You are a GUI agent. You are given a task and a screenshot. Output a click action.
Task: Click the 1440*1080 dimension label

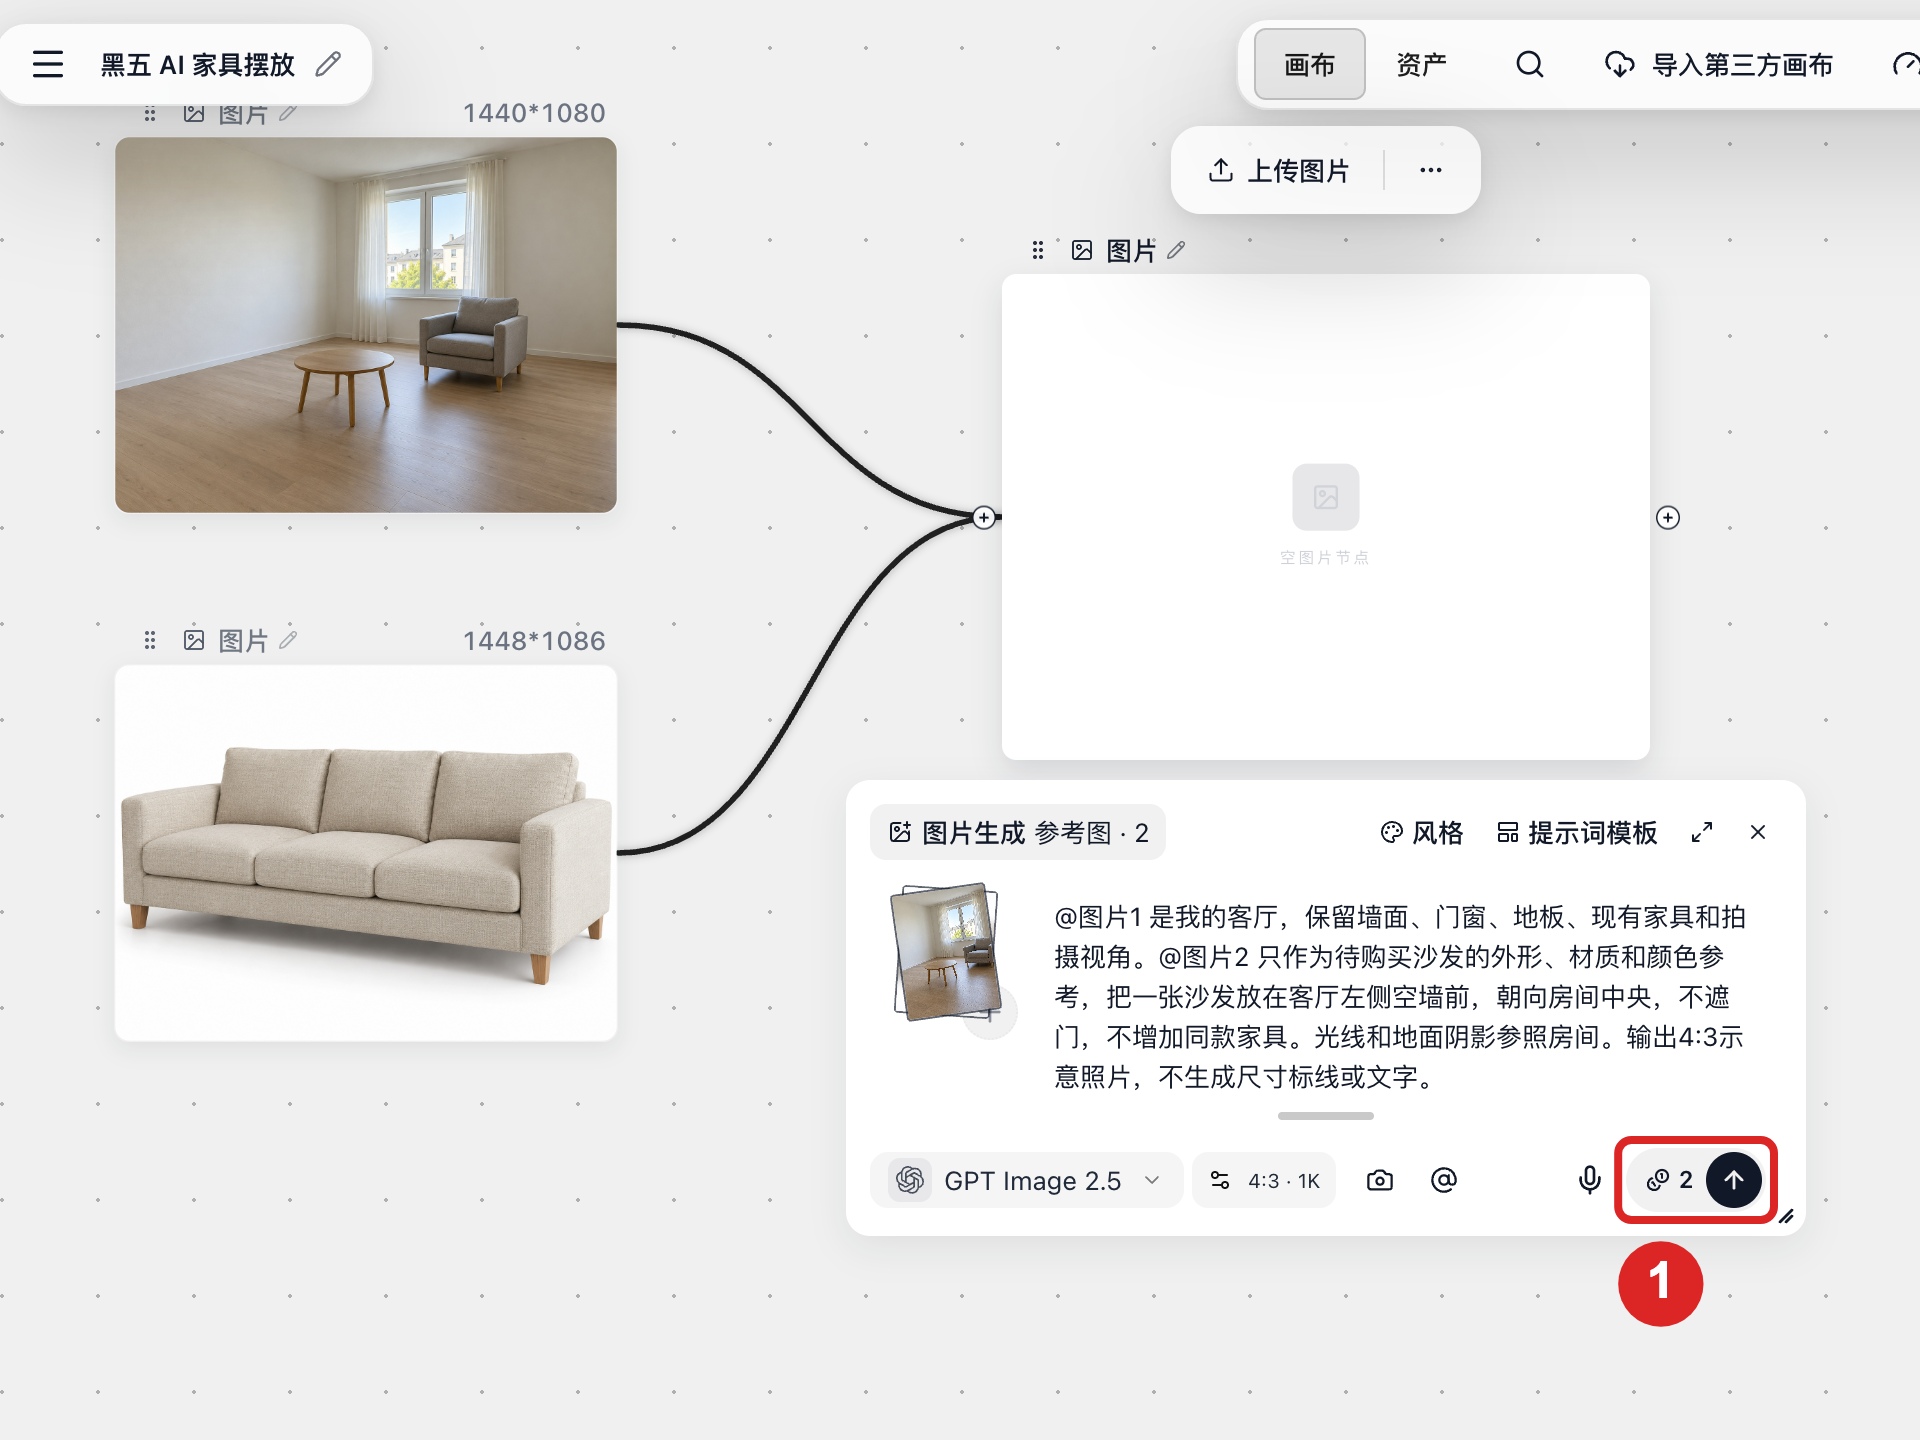pos(534,113)
